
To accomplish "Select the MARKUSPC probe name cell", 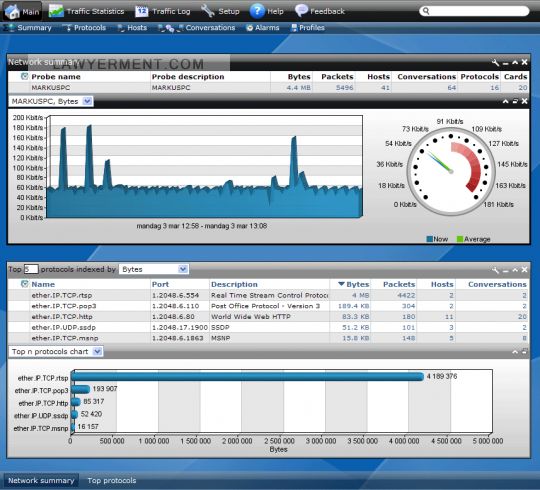I will pos(51,87).
